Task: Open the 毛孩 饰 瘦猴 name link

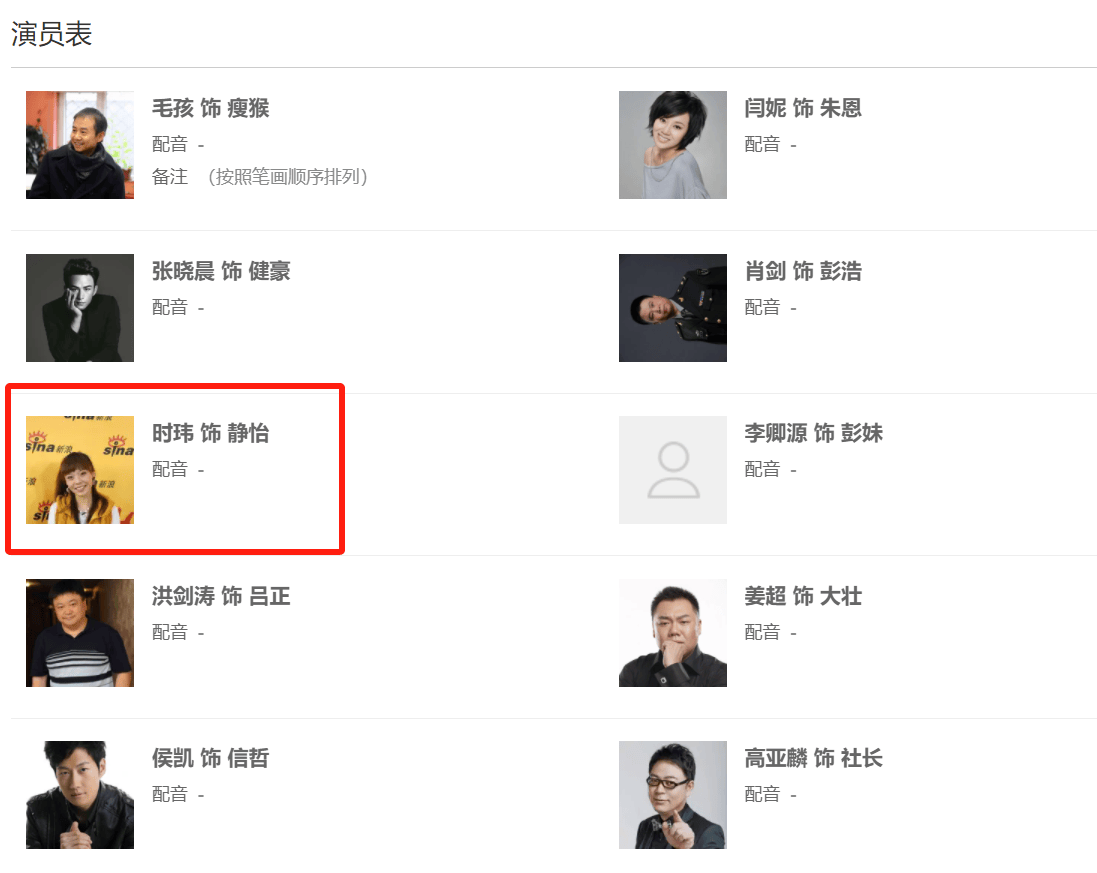Action: tap(210, 108)
